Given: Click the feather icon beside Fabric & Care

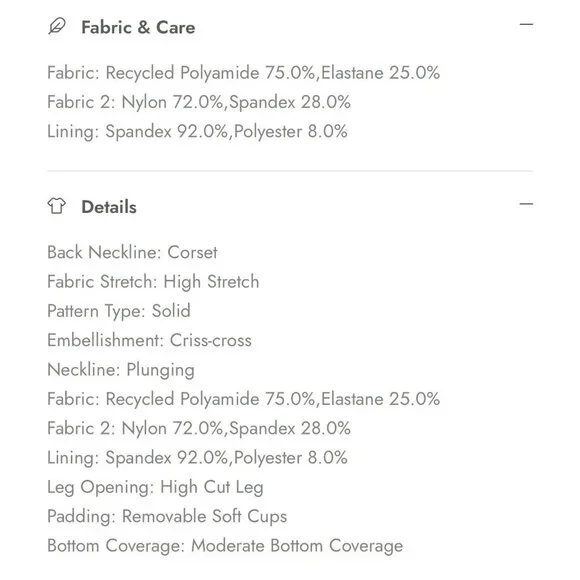Looking at the screenshot, I should coord(57,26).
